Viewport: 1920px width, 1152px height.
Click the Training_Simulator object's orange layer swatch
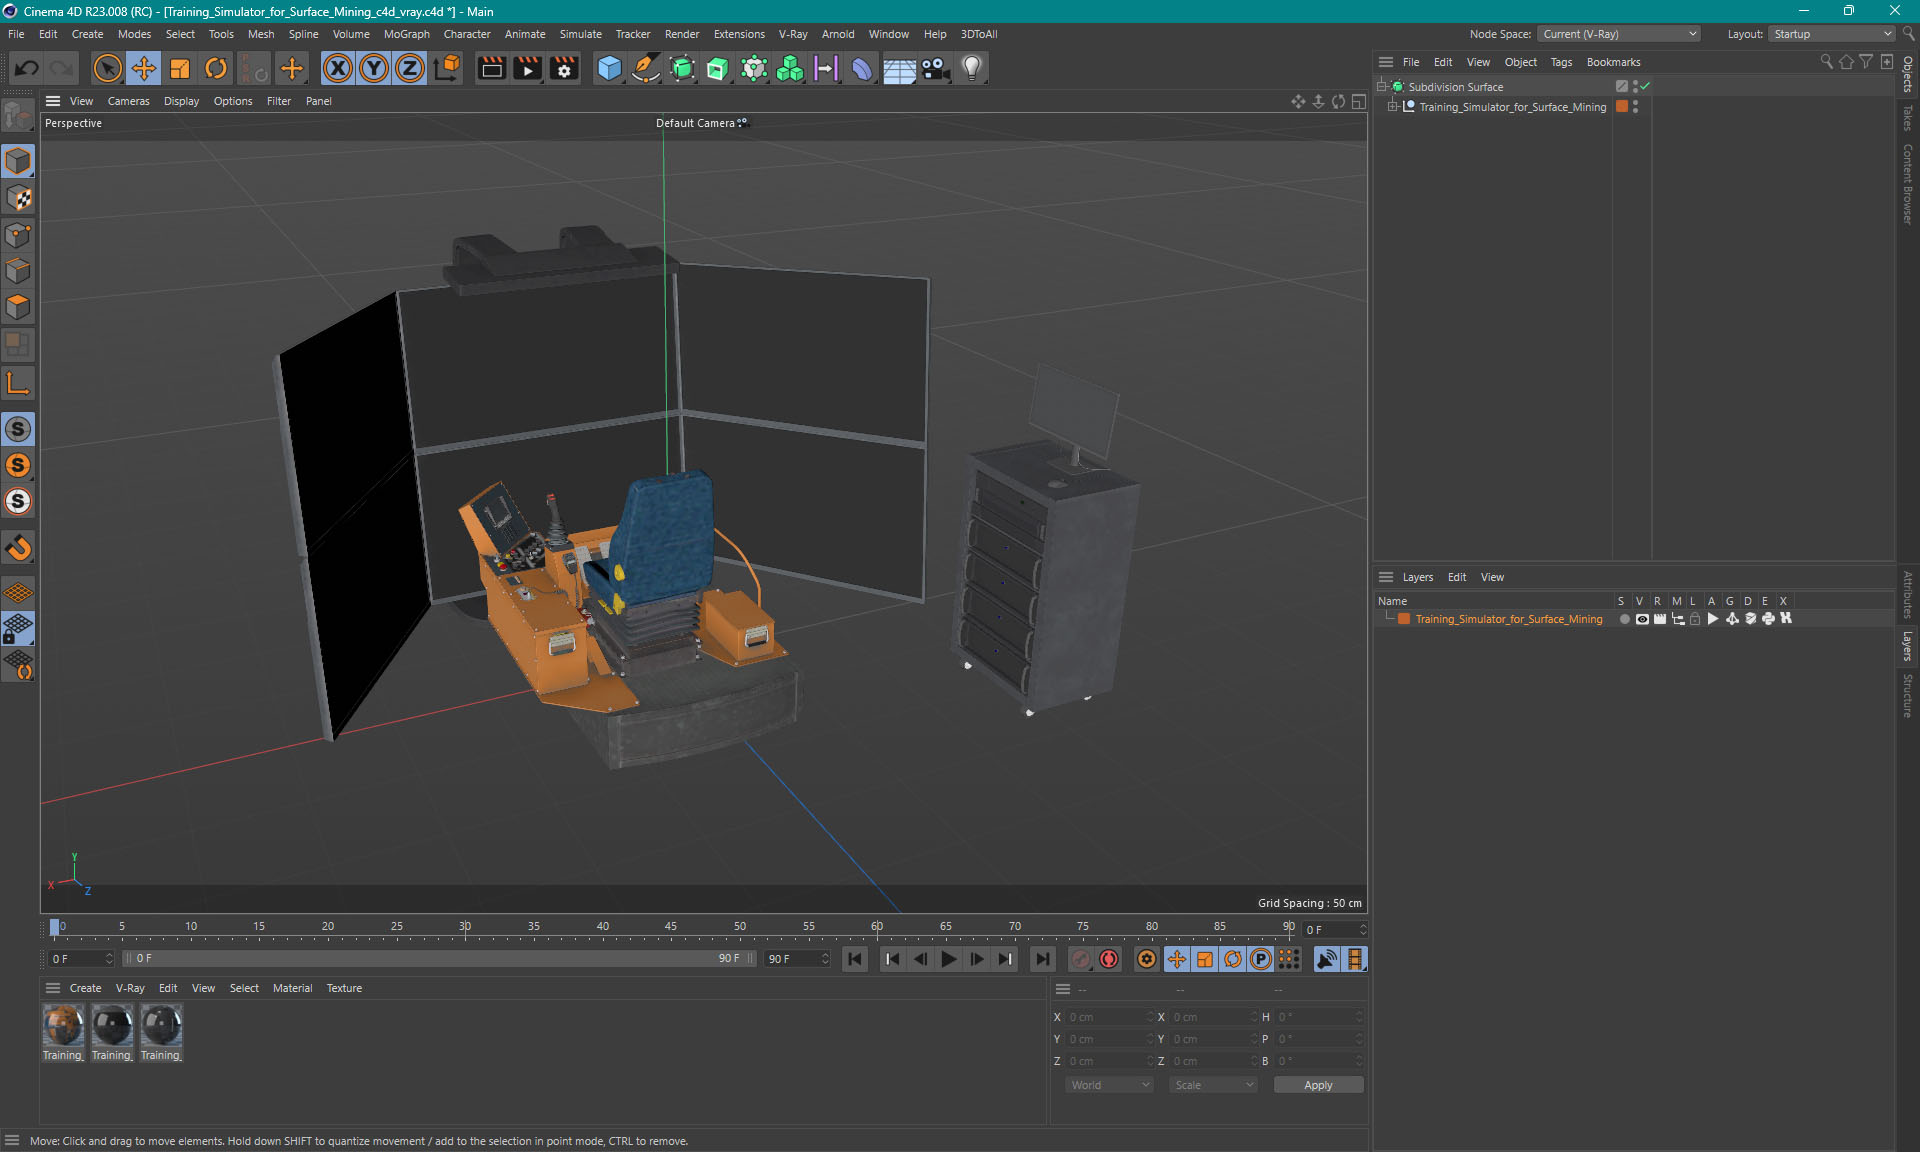1622,106
